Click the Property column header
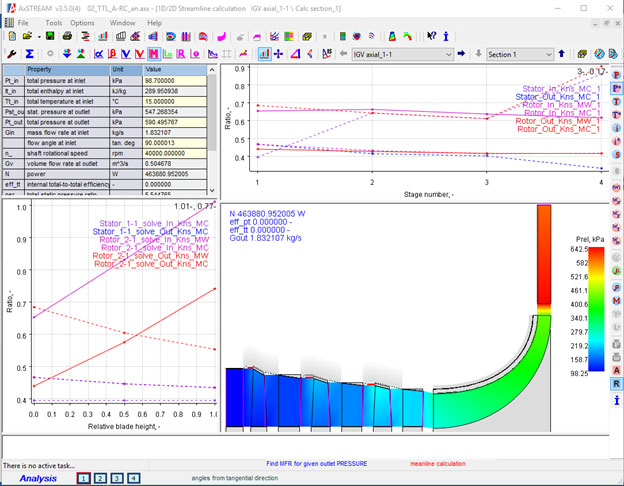Viewport: 624px width, 486px height. [x=68, y=70]
